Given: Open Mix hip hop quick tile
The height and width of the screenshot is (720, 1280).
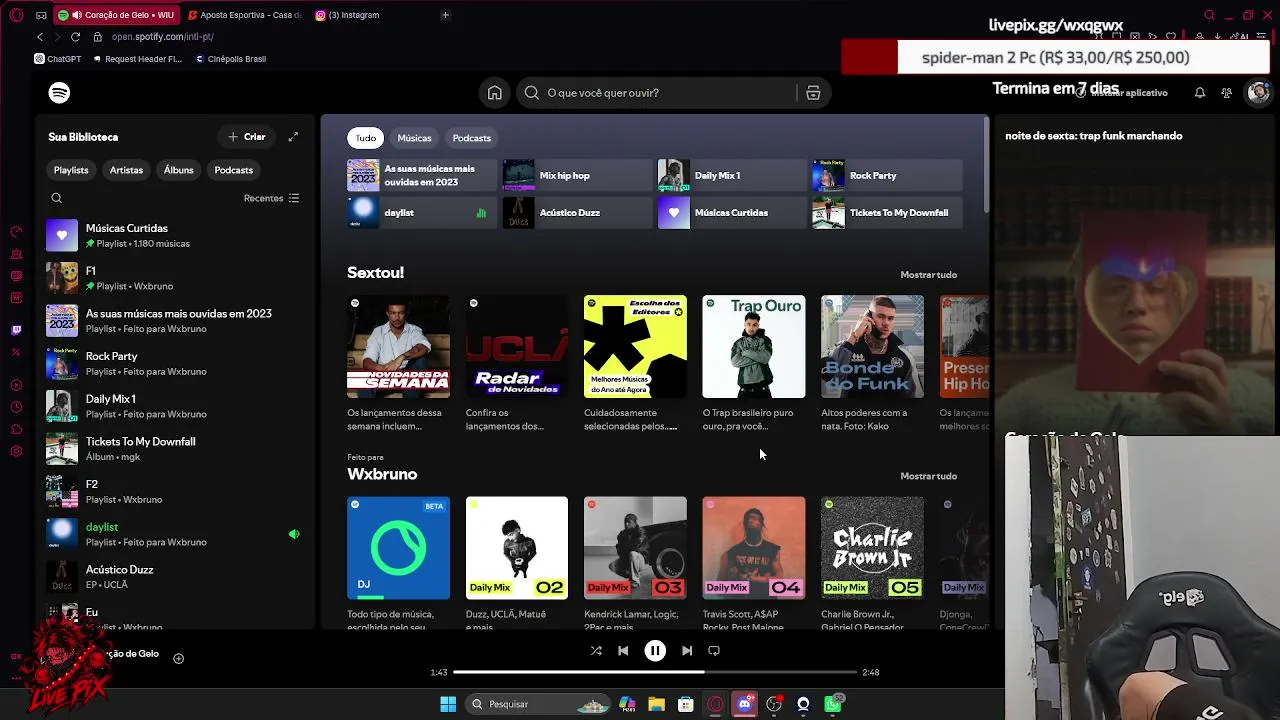Looking at the screenshot, I should (577, 176).
